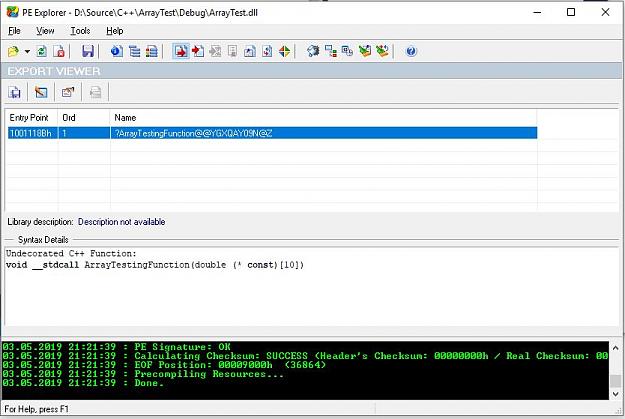The width and height of the screenshot is (625, 419).
Task: Minimize the PE Explorer window
Action: point(537,12)
